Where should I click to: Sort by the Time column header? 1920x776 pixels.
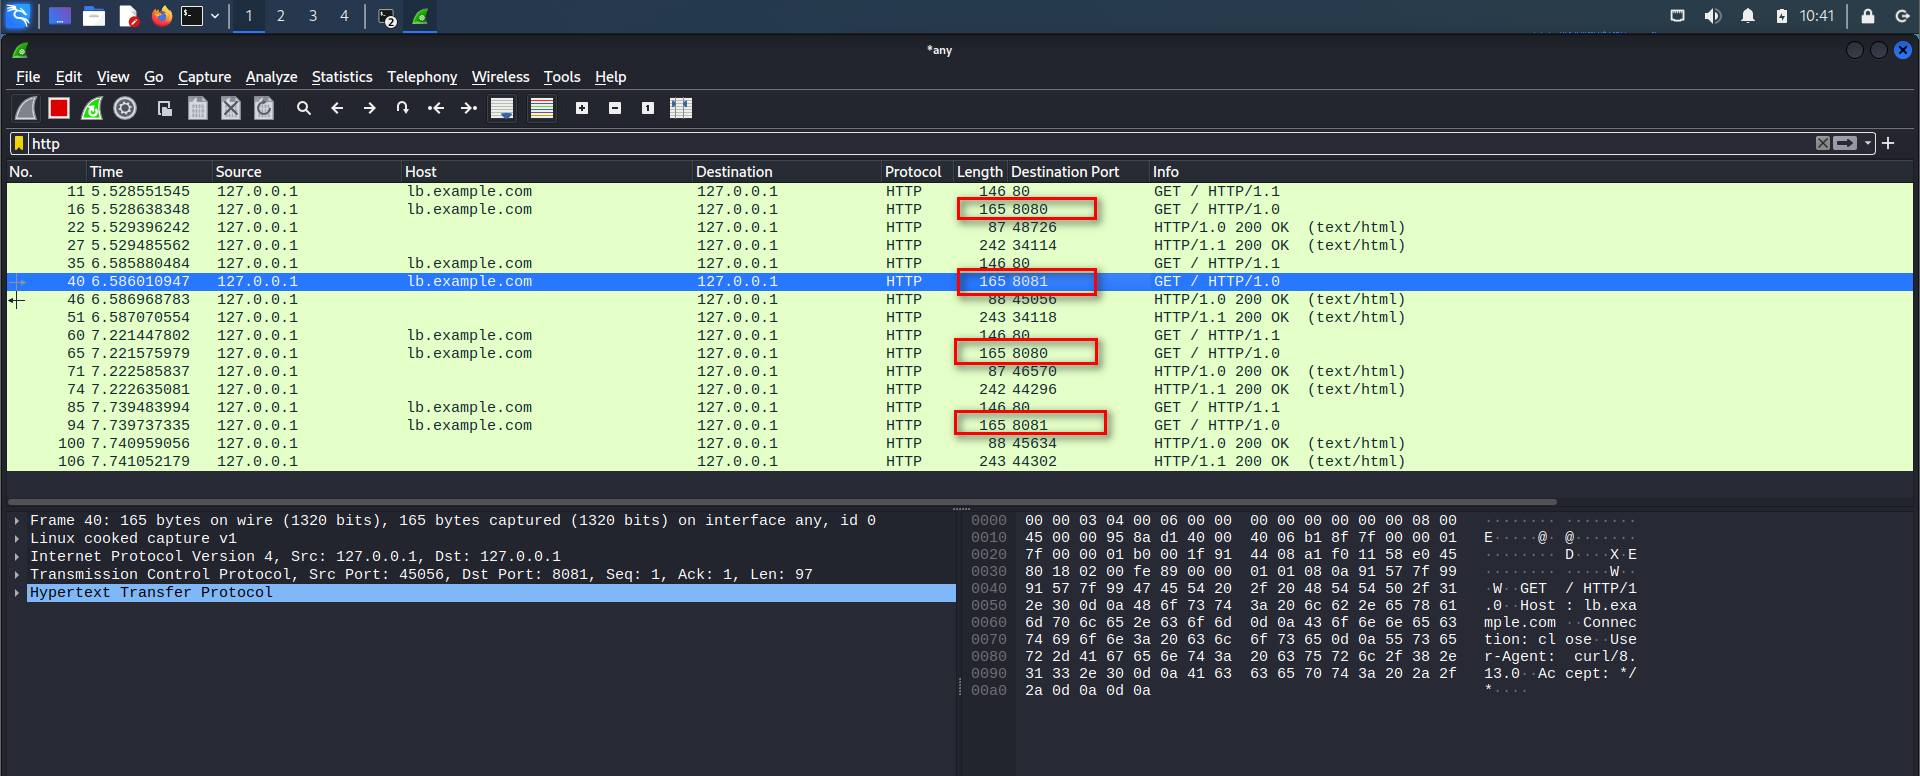pyautogui.click(x=149, y=172)
